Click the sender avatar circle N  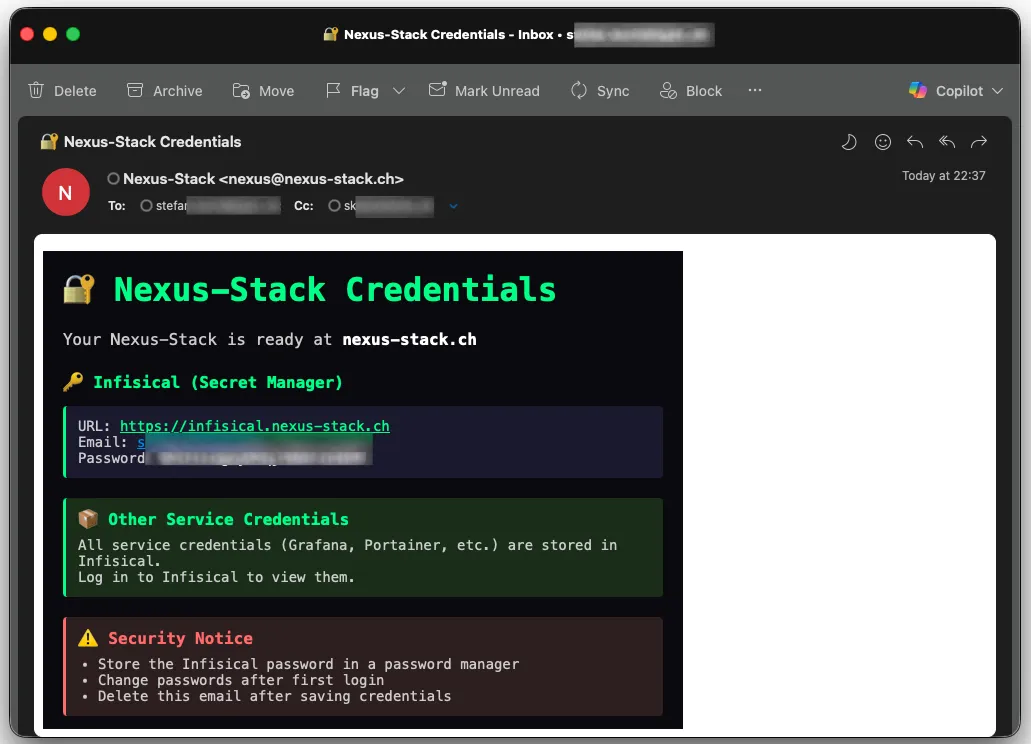point(66,192)
